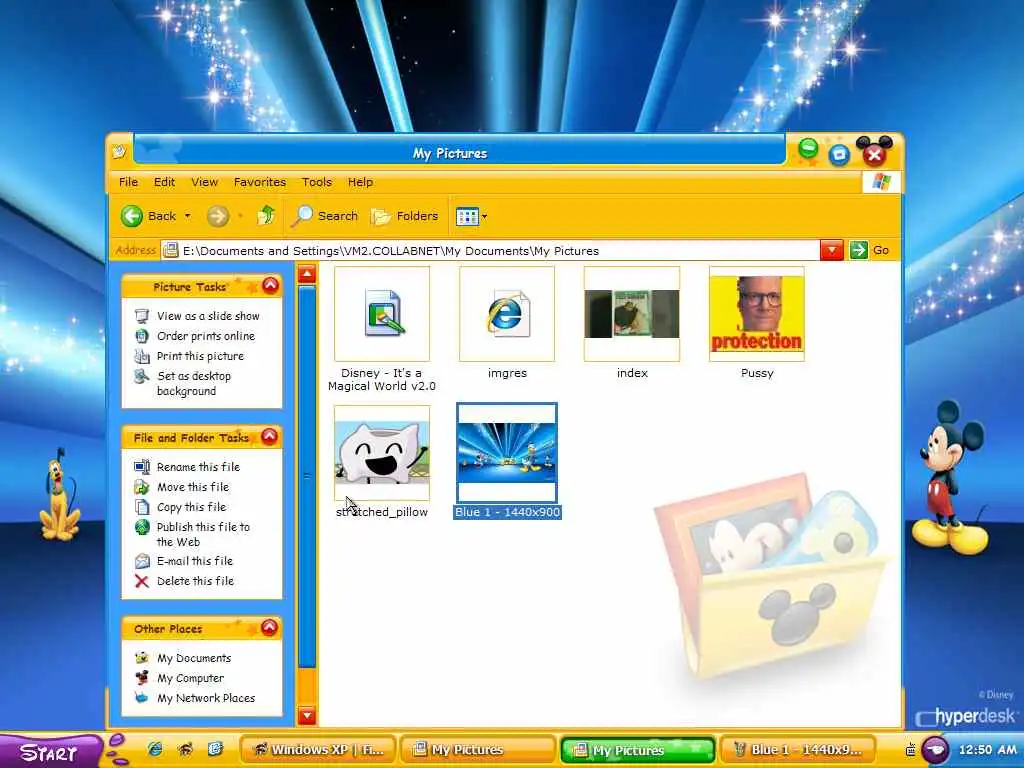This screenshot has height=768, width=1024.
Task: Click the side pane scroll up arrow
Action: 307,274
